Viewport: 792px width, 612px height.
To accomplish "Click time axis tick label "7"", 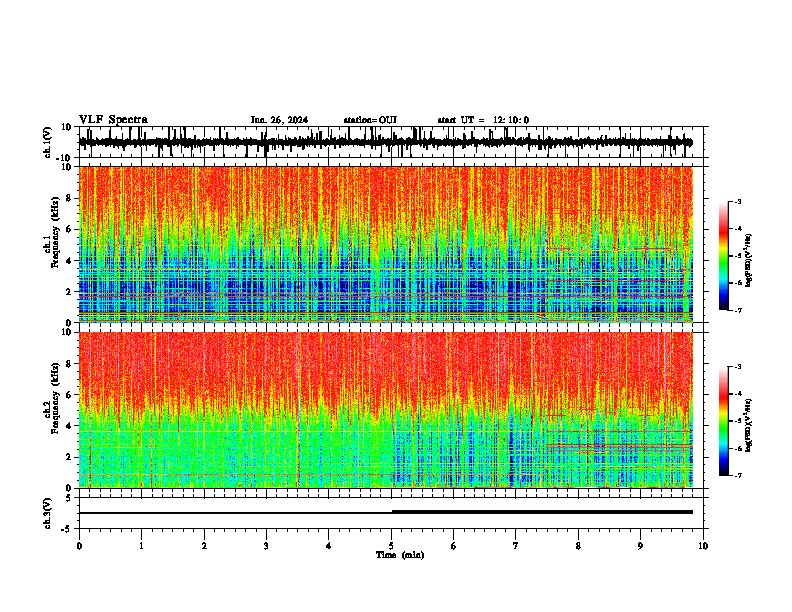I will (516, 546).
